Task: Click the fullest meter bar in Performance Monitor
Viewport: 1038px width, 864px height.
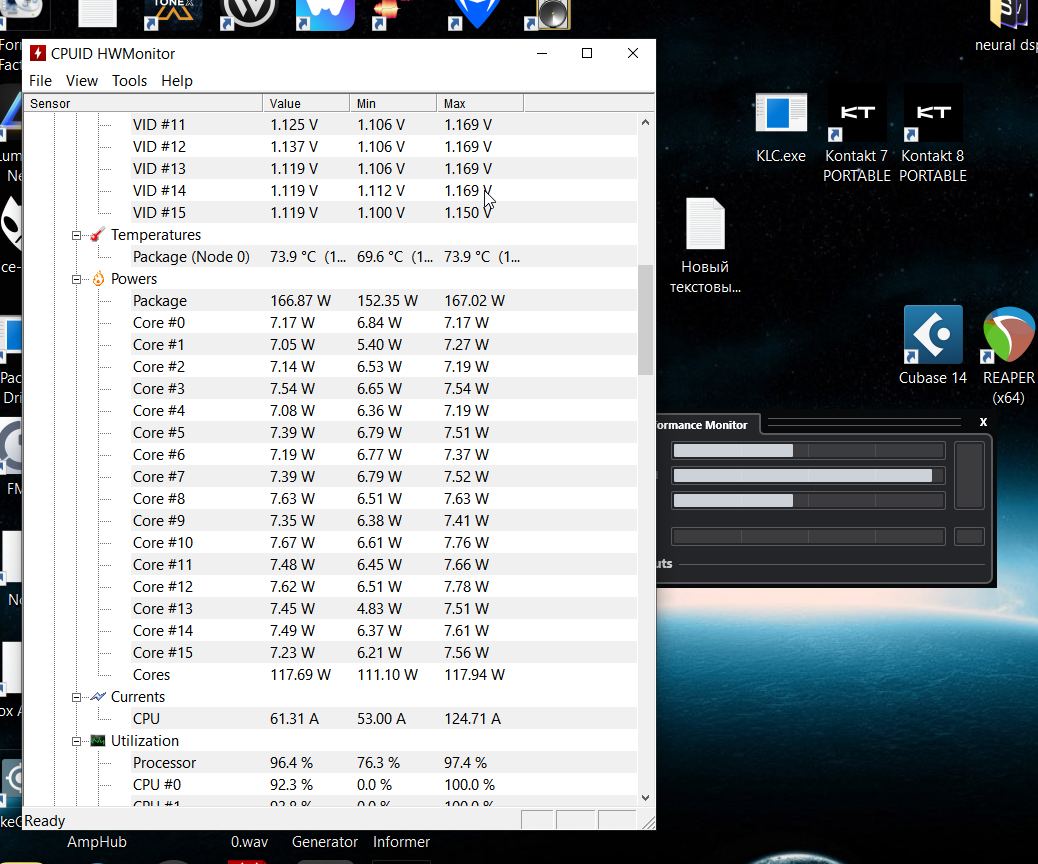Action: 808,475
